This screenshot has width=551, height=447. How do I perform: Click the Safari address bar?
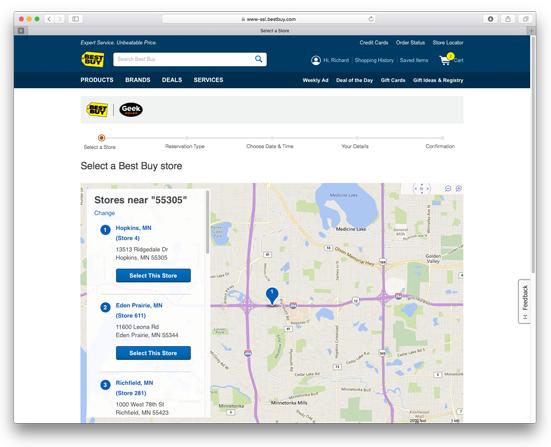coord(268,19)
